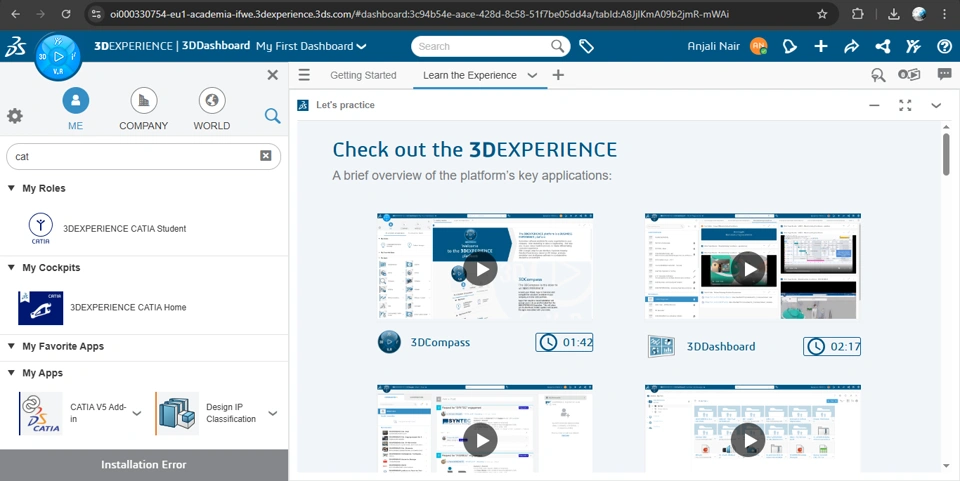The image size is (960, 481).
Task: Open the 3DCompass video title link
Action: click(440, 343)
